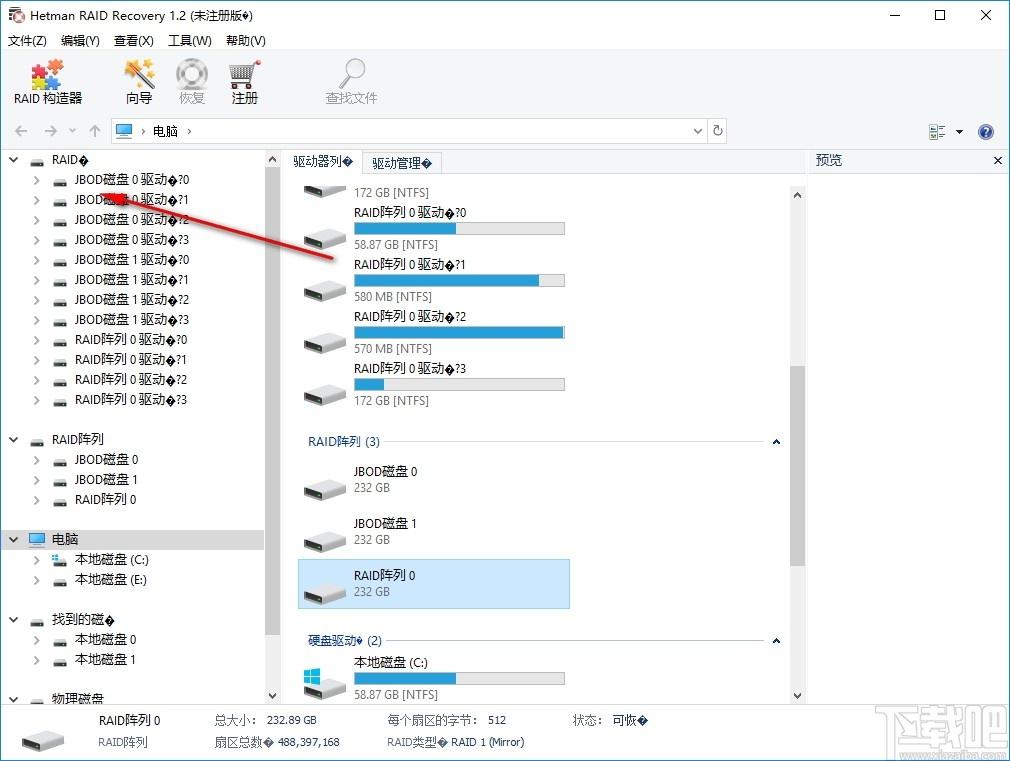Open the RAID 构造器 tool
1010x761 pixels.
pos(48,82)
